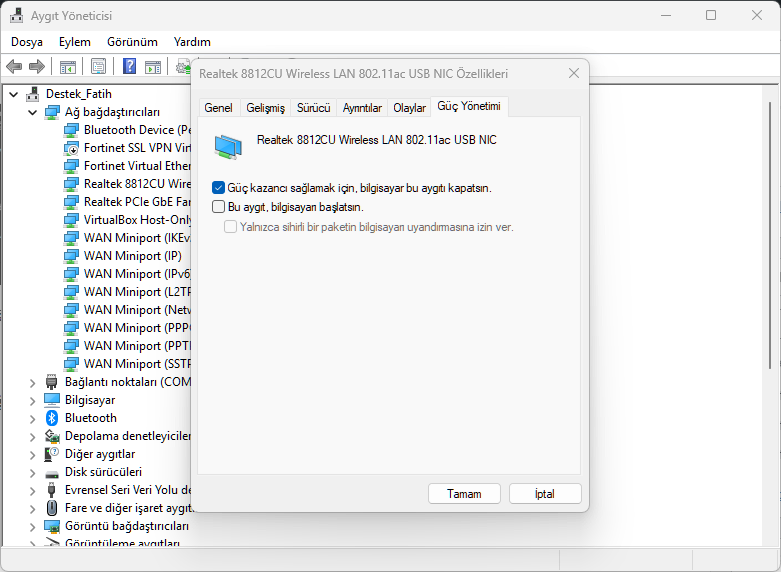This screenshot has width=781, height=572.
Task: Switch to the Olaylar tab
Action: pos(409,108)
